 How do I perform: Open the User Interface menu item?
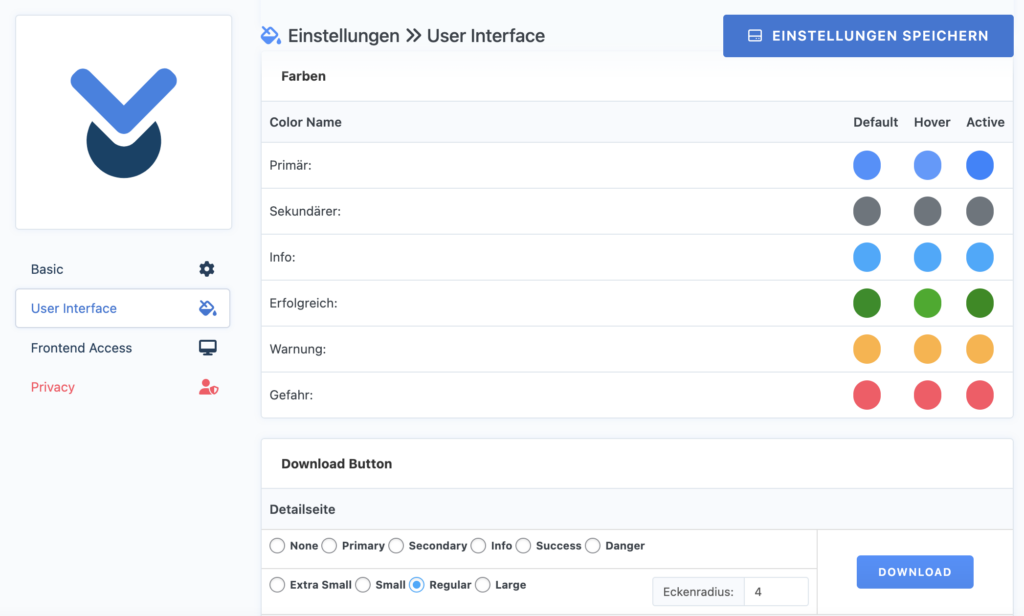123,308
